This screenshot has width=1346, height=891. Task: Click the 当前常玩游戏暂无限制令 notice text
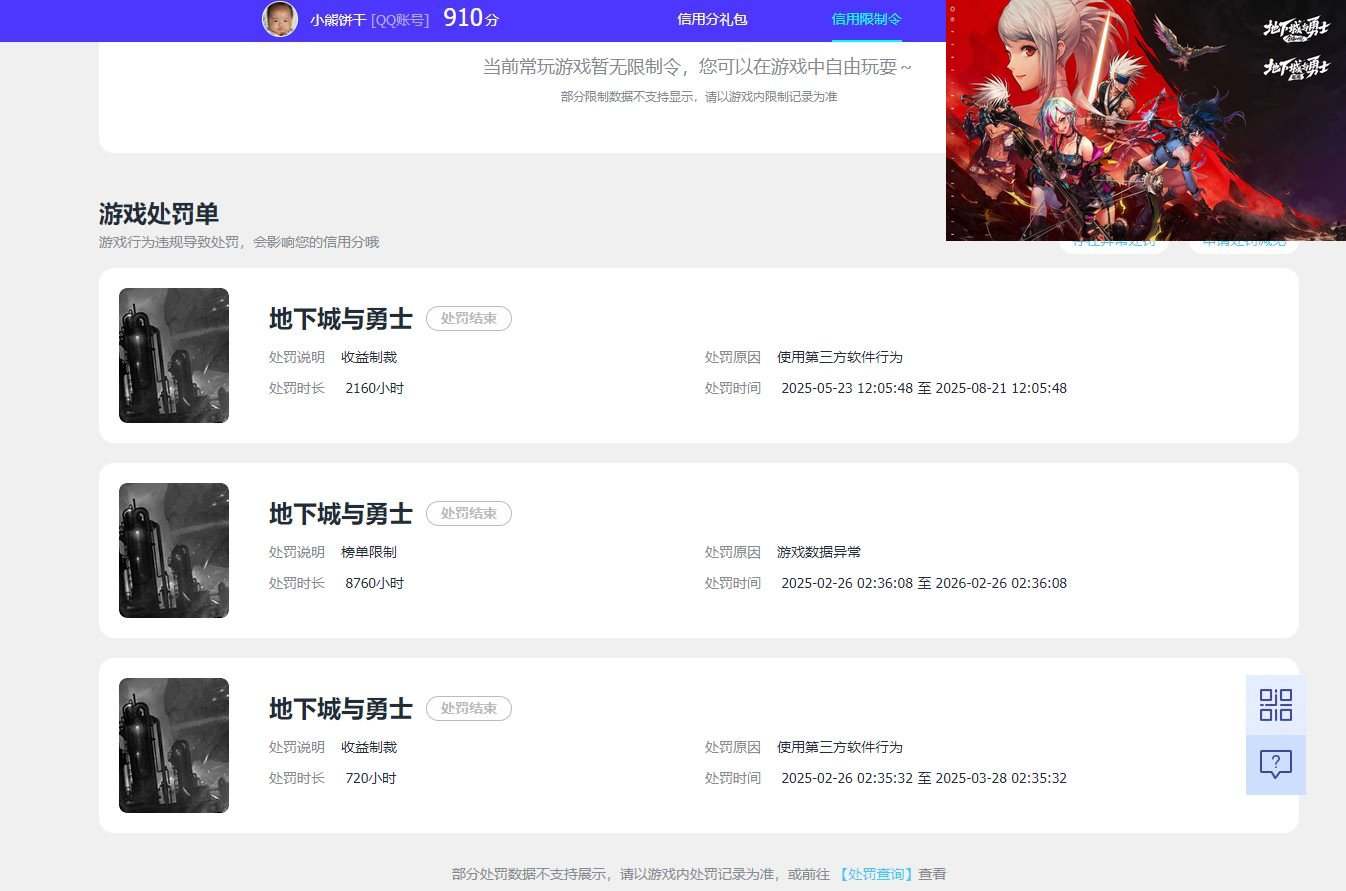[x=698, y=67]
